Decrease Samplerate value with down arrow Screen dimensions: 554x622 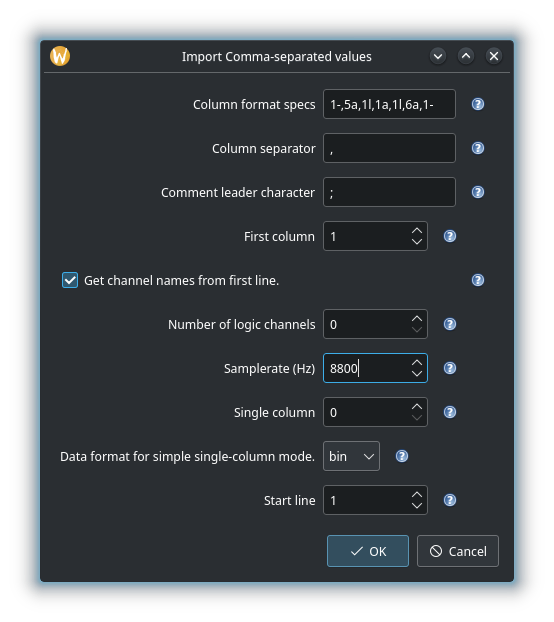click(417, 374)
